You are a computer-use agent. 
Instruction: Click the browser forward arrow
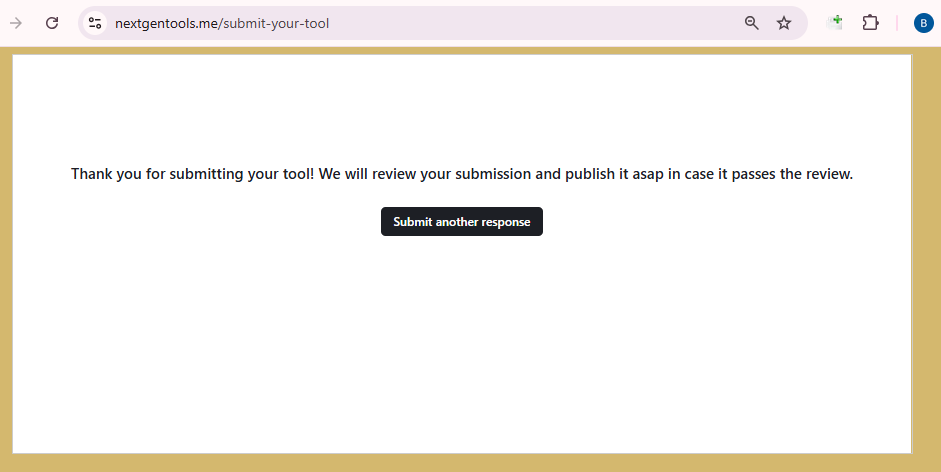click(16, 23)
